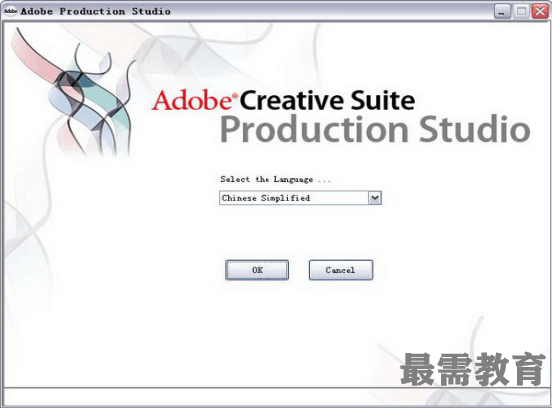Minimize the Adobe Production Studio window
Image resolution: width=552 pixels, height=409 pixels.
[x=502, y=12]
